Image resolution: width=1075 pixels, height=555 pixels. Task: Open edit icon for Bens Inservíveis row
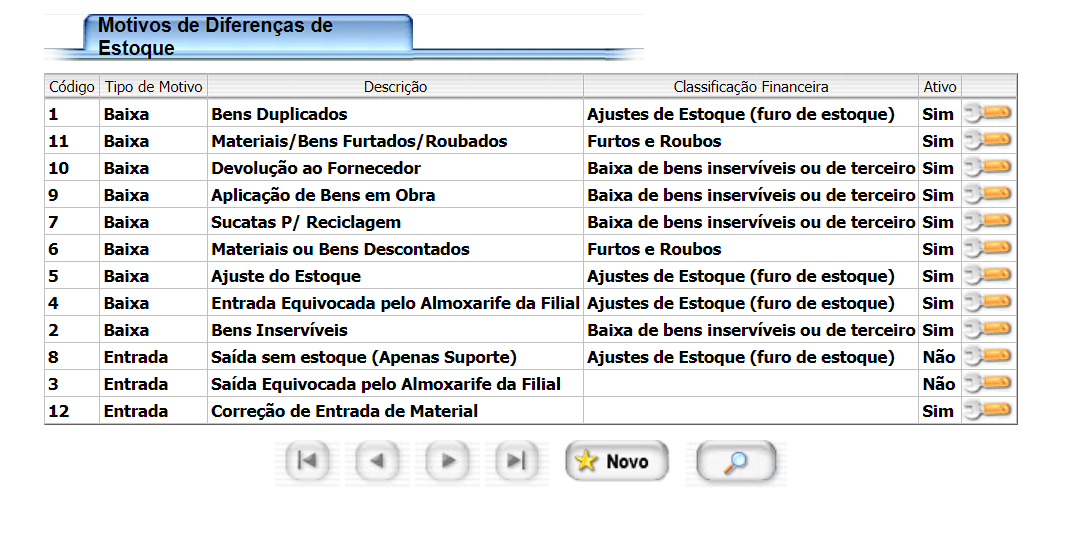[x=988, y=329]
